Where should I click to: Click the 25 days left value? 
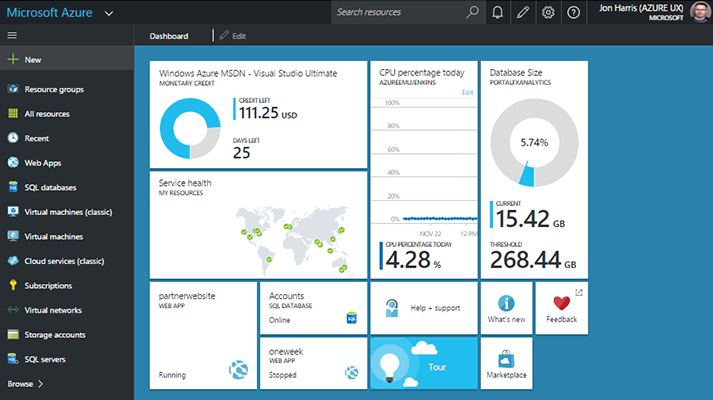pyautogui.click(x=241, y=153)
